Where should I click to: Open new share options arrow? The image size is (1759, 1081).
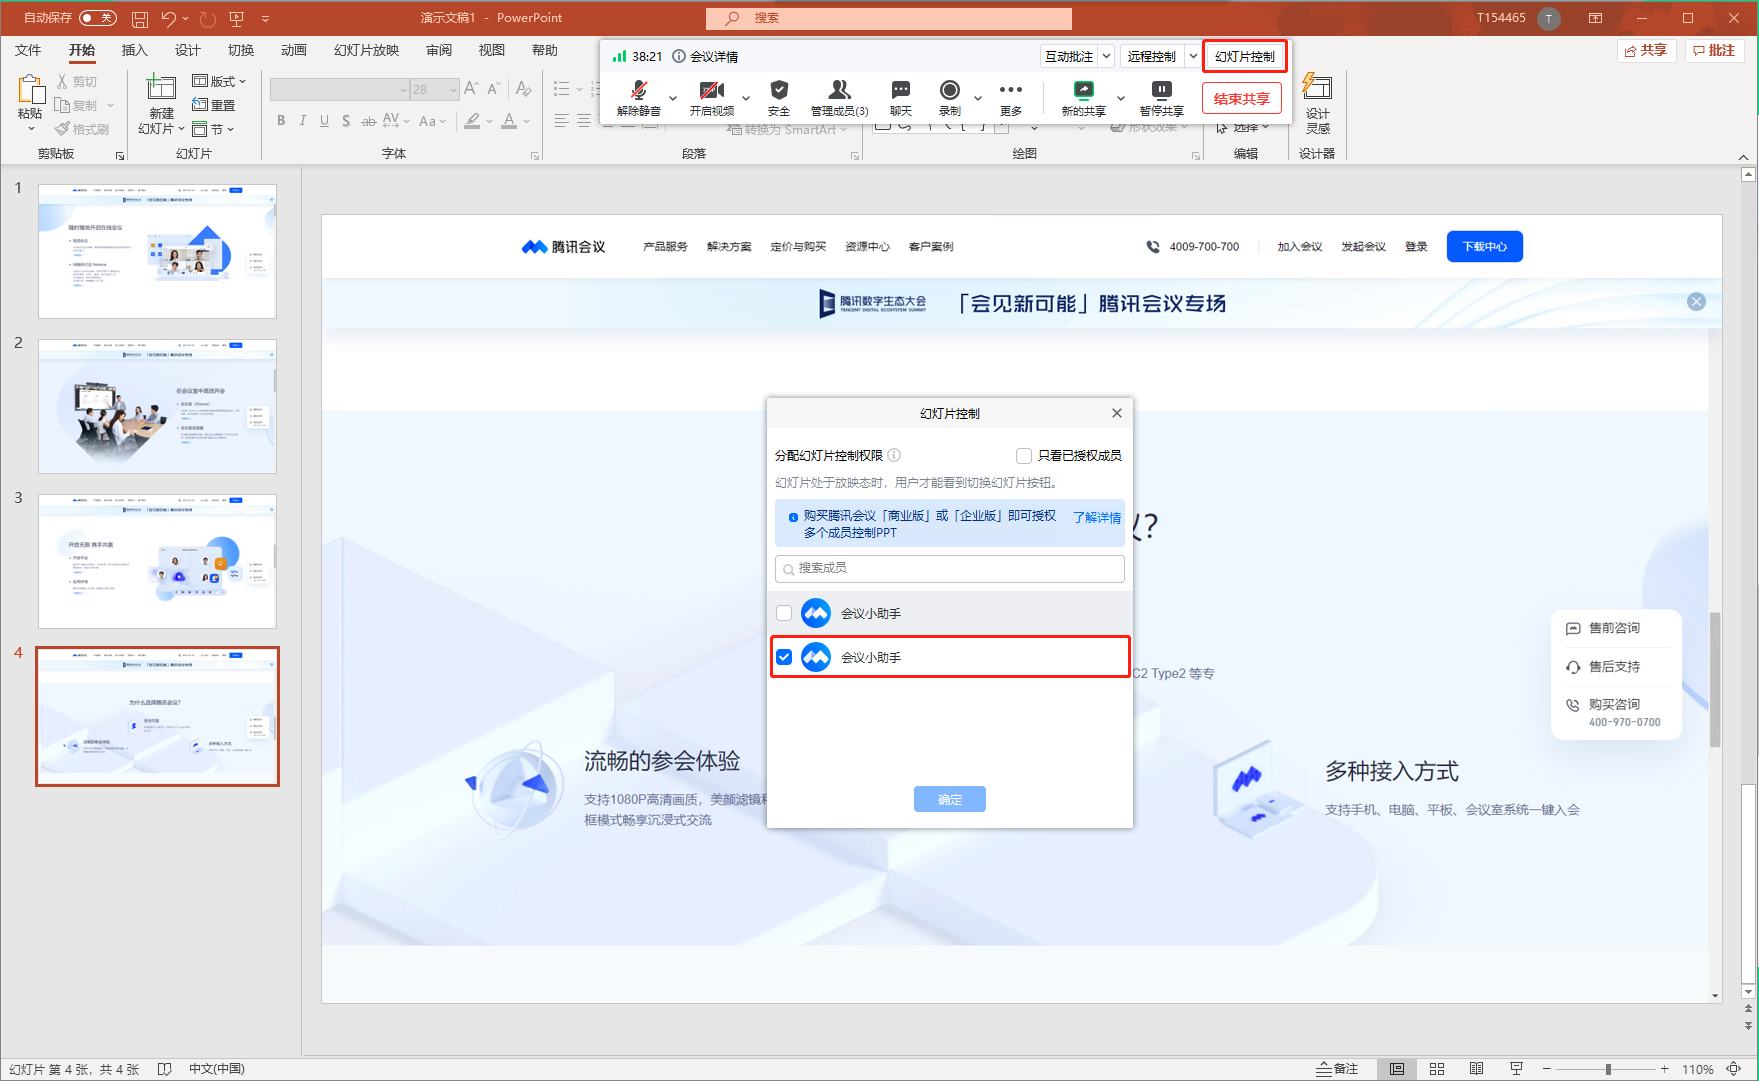(1120, 98)
